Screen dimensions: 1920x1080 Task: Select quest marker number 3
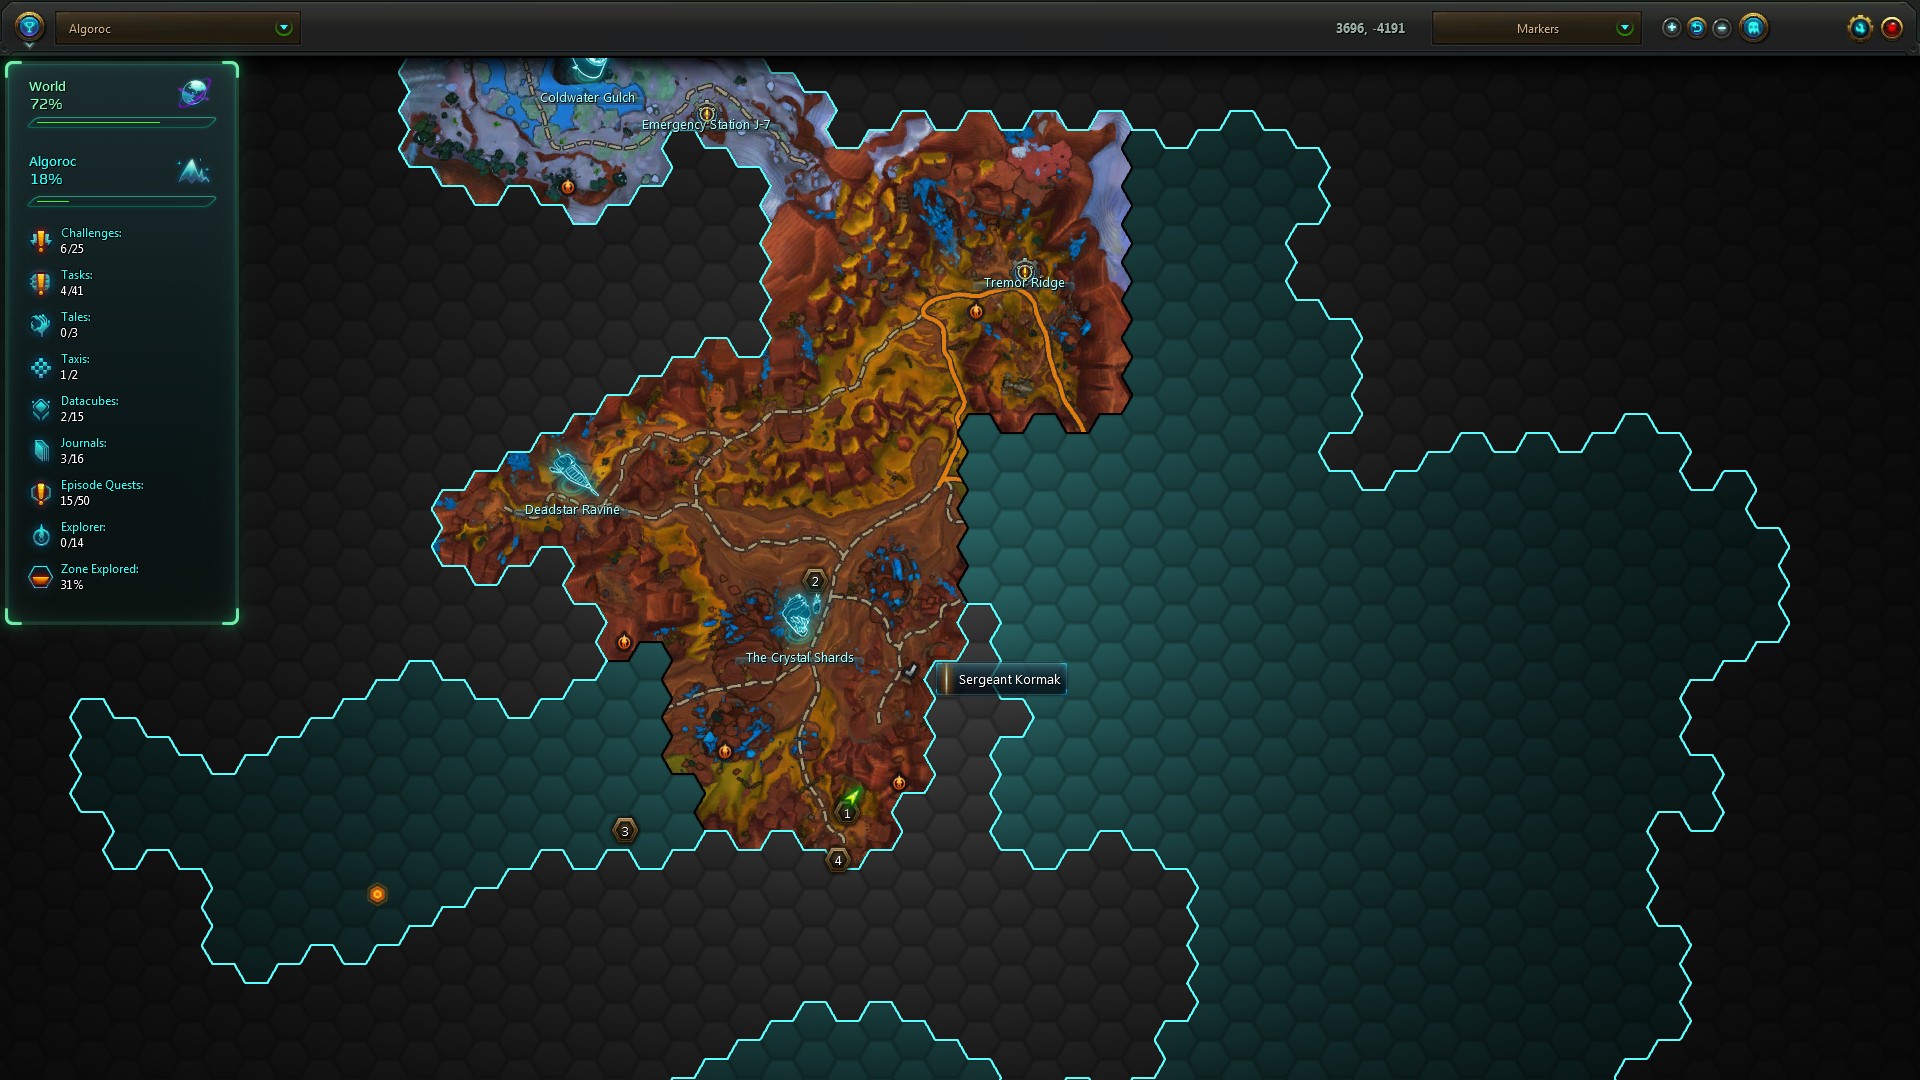625,830
